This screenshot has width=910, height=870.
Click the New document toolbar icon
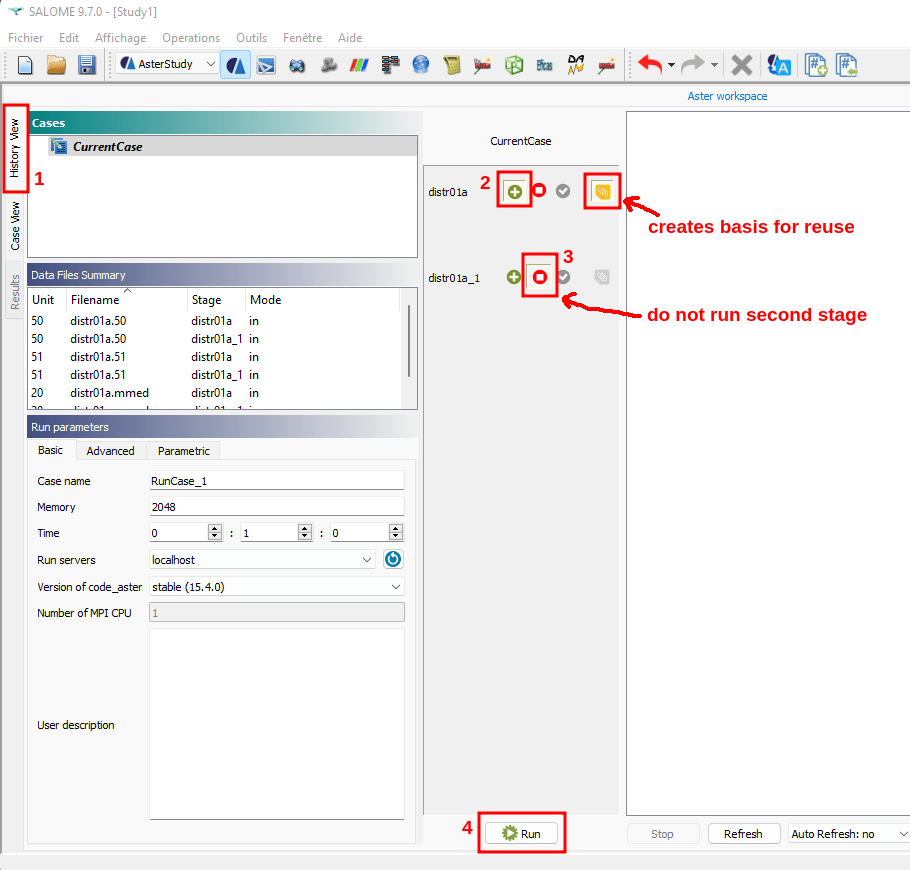click(x=26, y=65)
